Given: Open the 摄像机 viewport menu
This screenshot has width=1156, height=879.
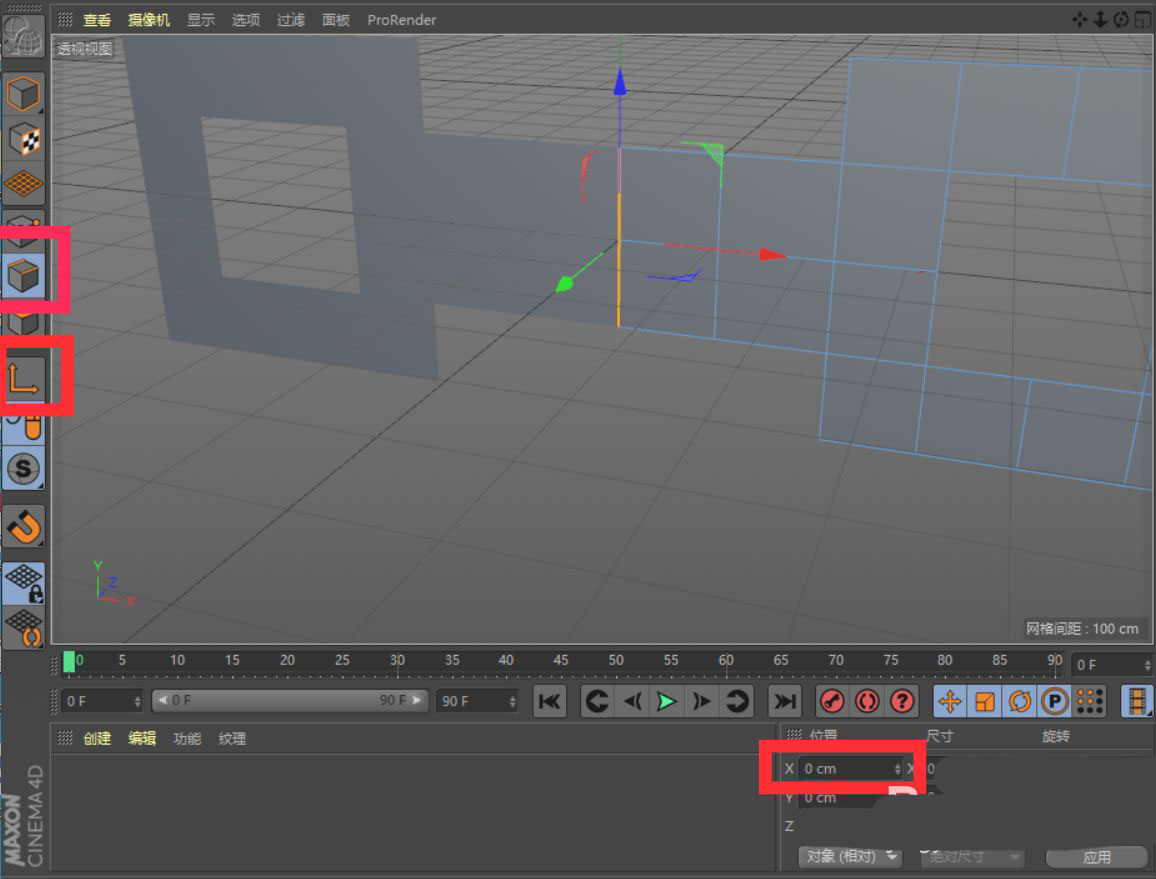Looking at the screenshot, I should (x=149, y=20).
